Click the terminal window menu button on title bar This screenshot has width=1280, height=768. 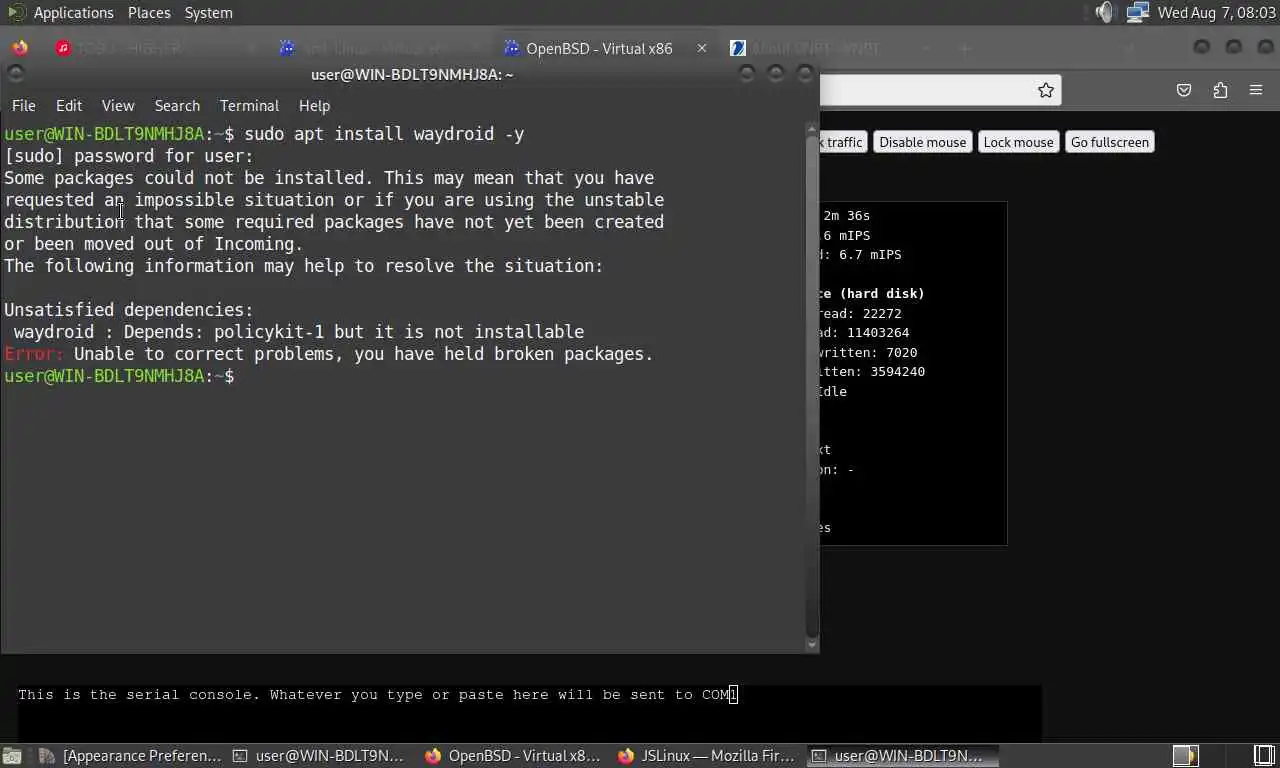click(x=14, y=74)
